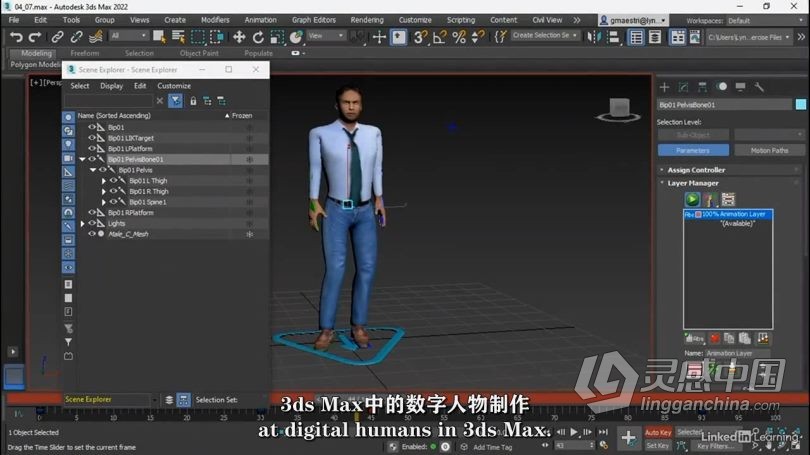The image size is (810, 455).
Task: Open the Hierarchy command panel tab
Action: click(702, 87)
